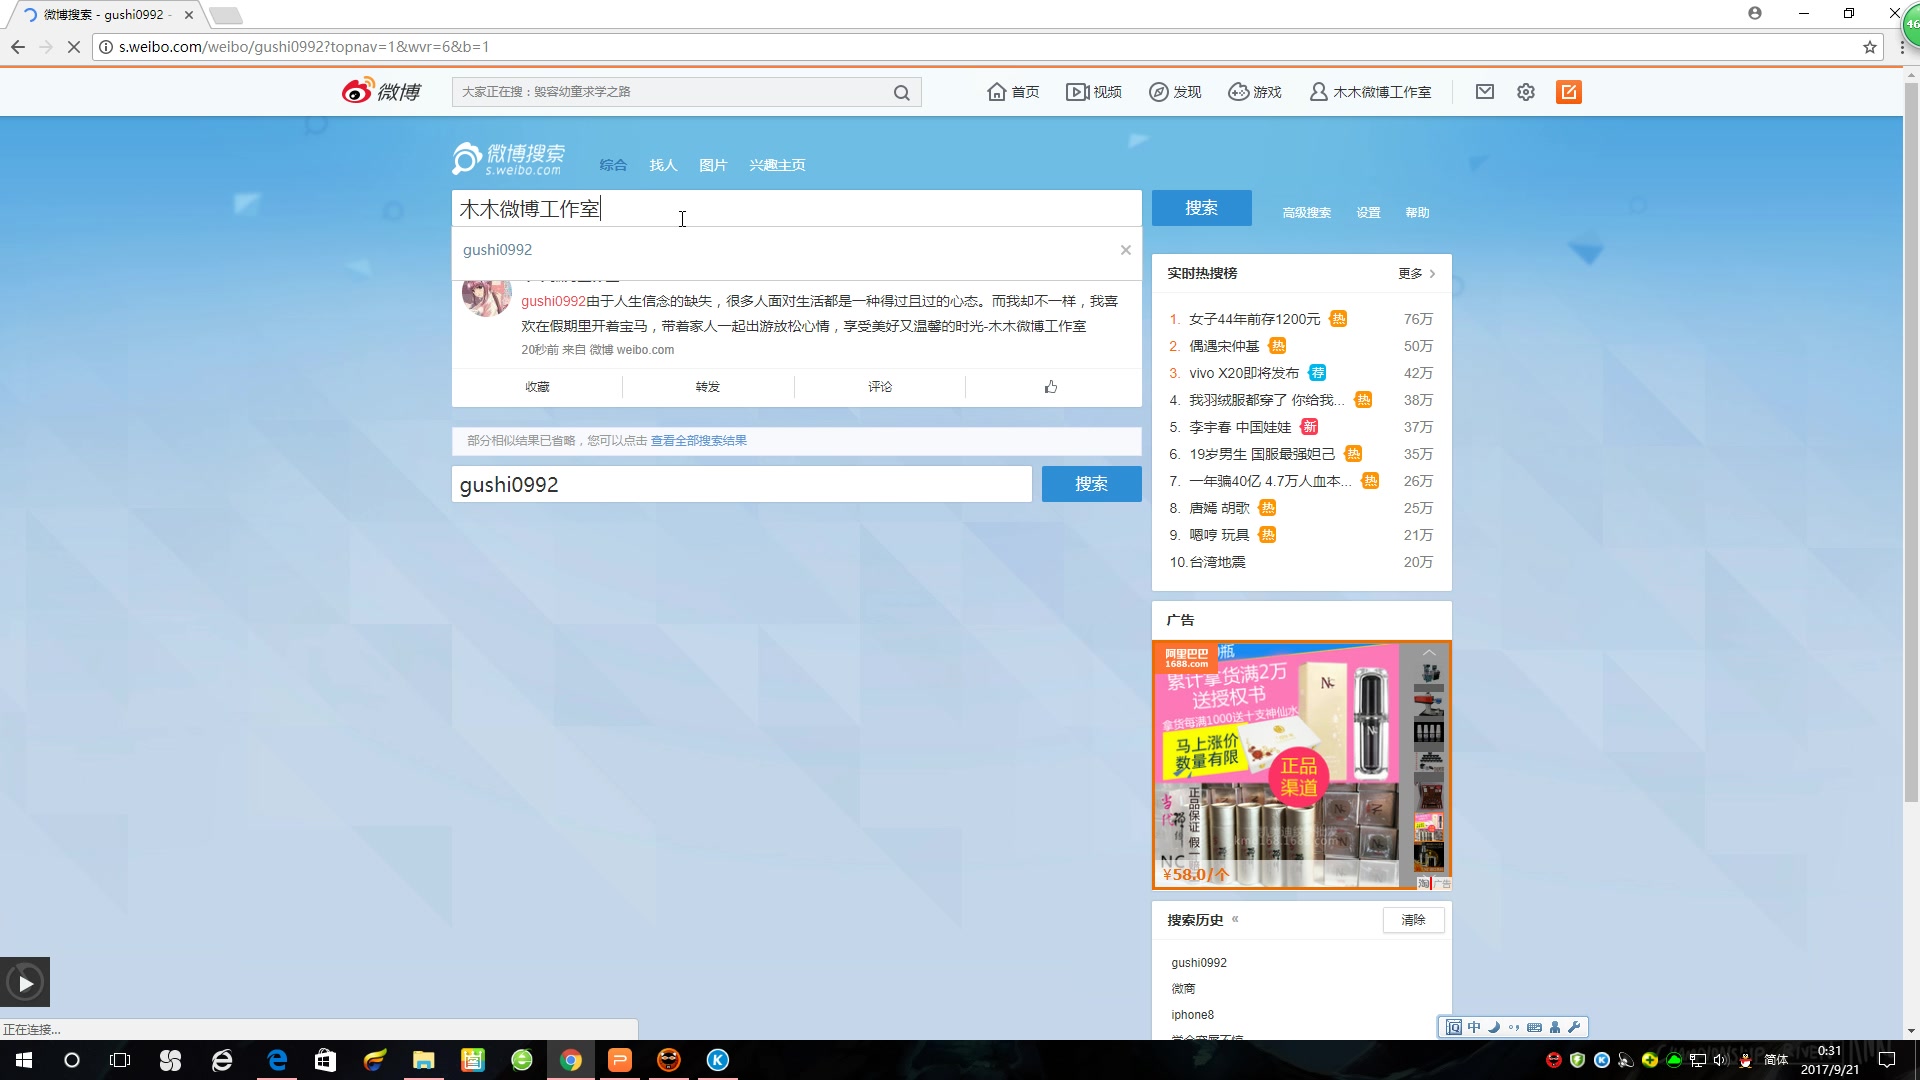The width and height of the screenshot is (1920, 1080).
Task: Collapse 搜索历史 with double chevron
Action: tap(1235, 919)
